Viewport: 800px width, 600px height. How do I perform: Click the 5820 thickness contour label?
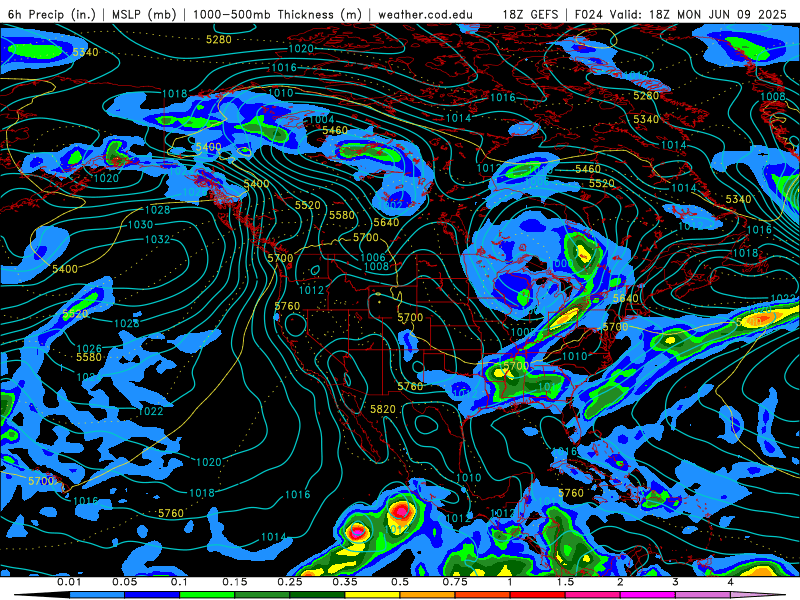(383, 409)
